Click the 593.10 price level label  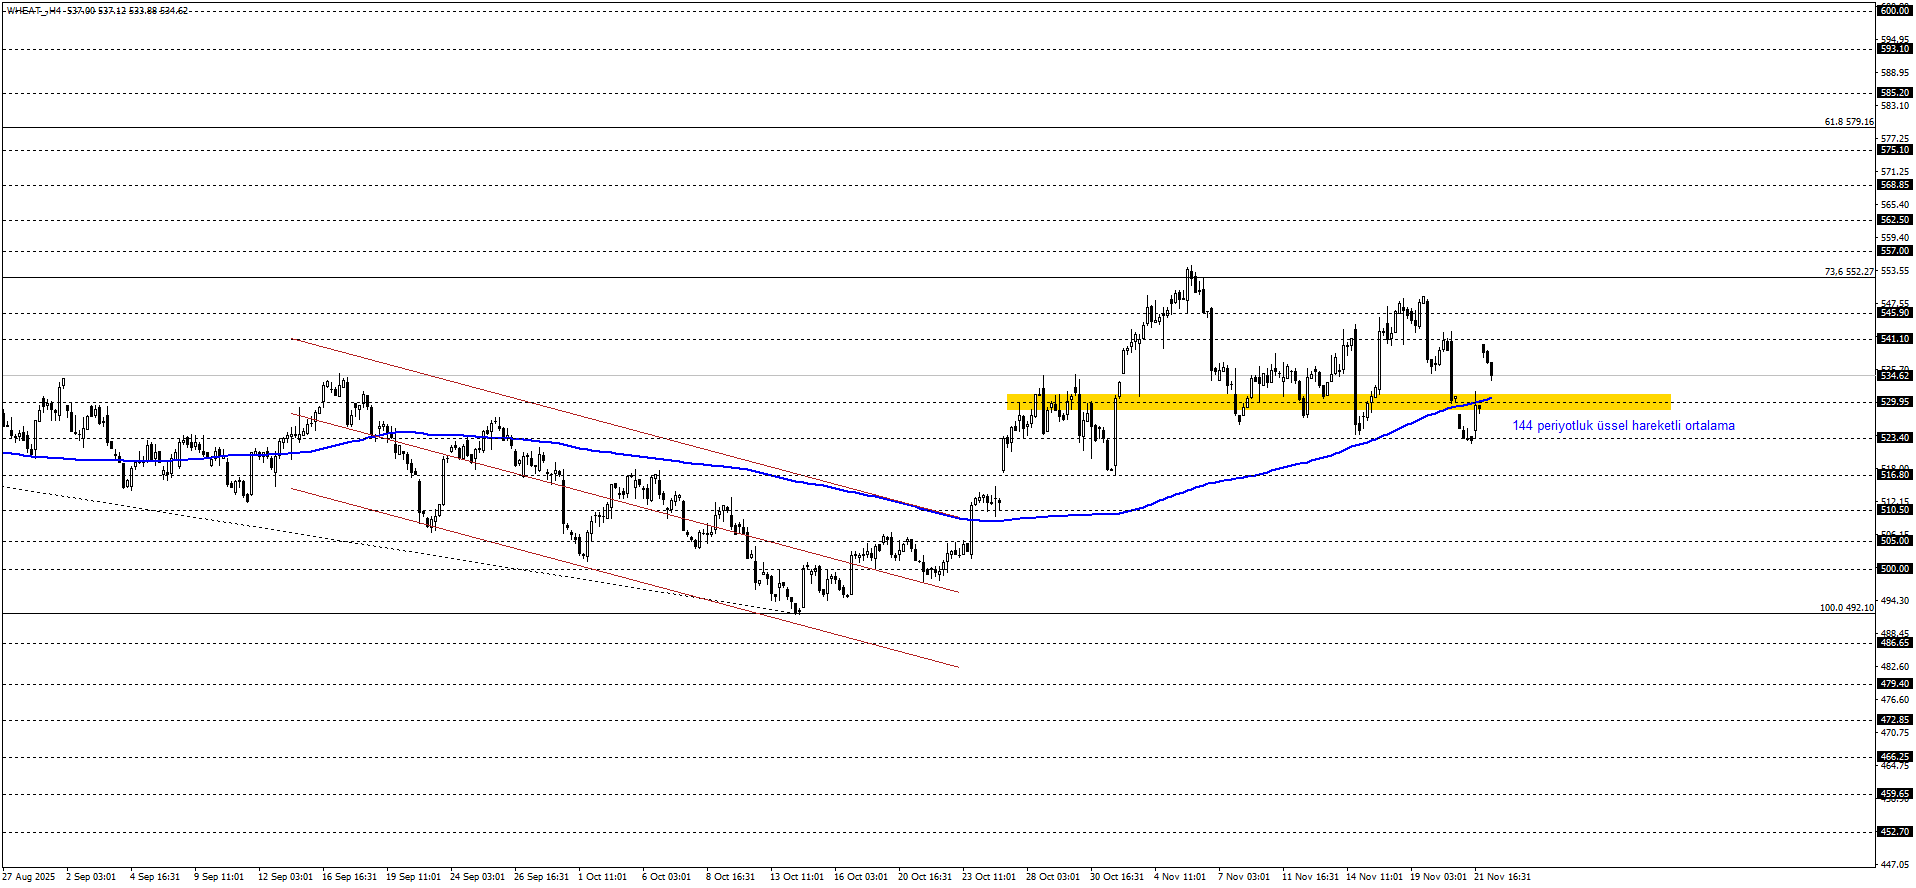point(1895,49)
